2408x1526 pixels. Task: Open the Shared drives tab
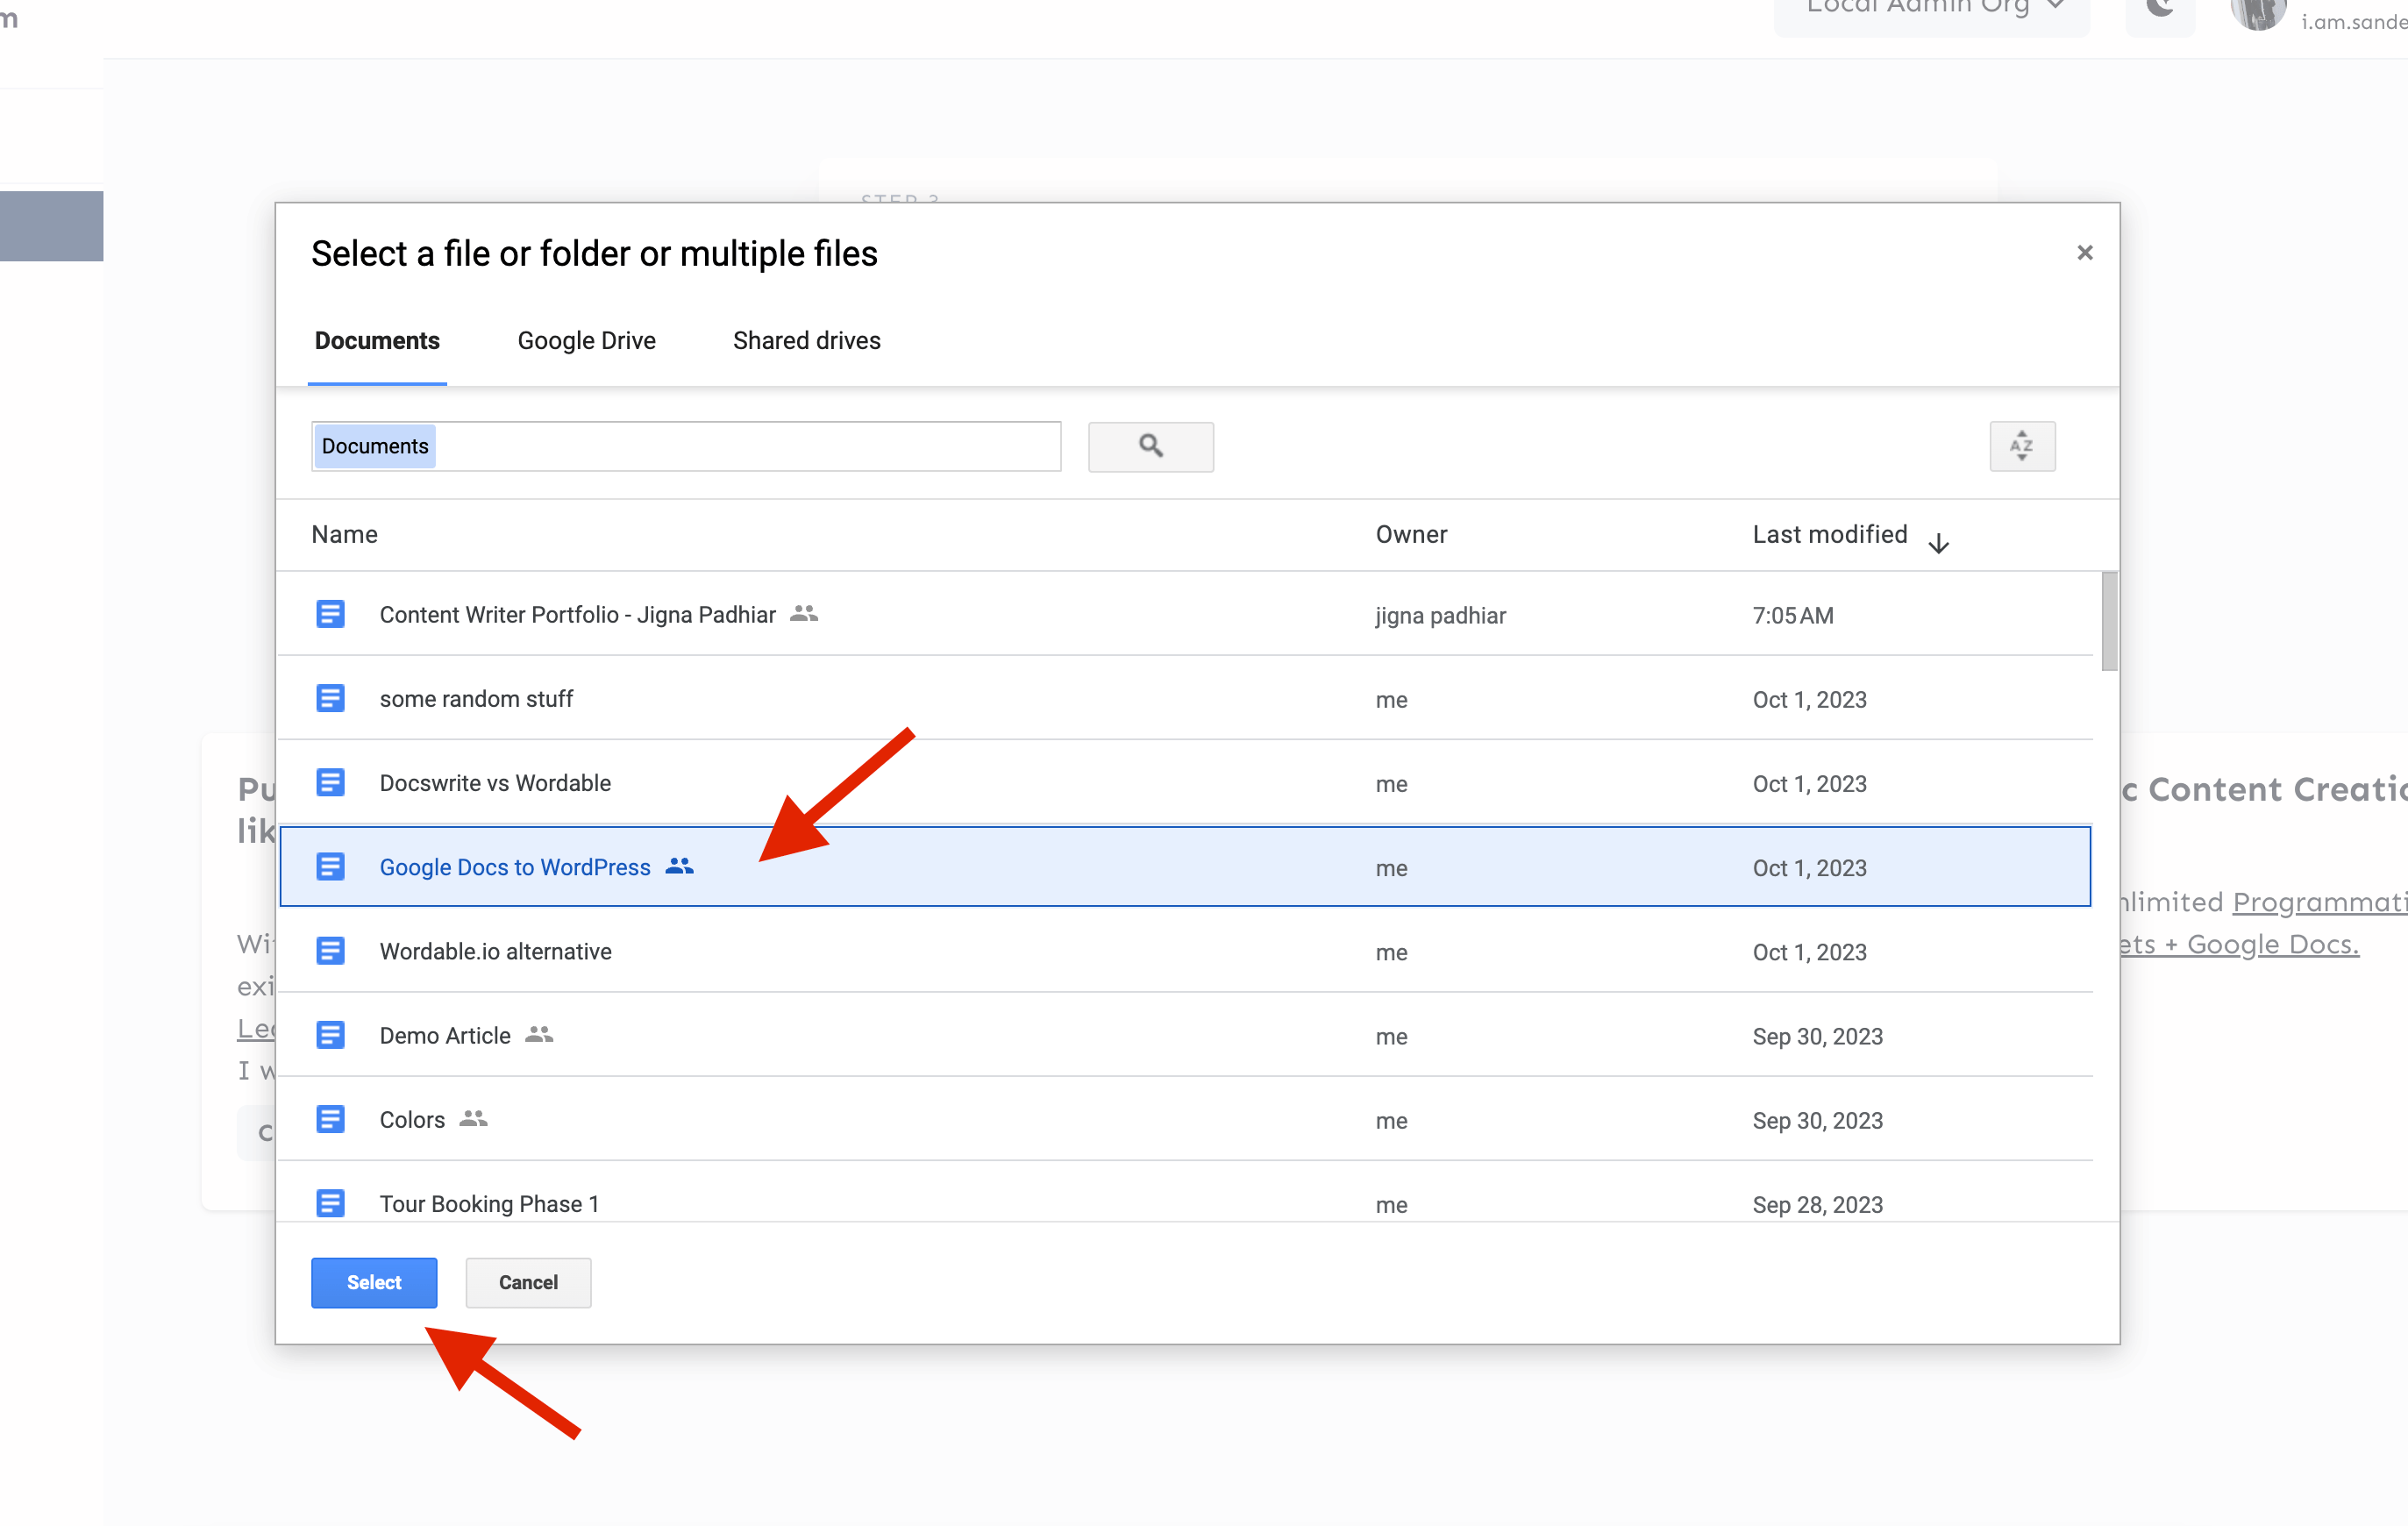pyautogui.click(x=806, y=340)
